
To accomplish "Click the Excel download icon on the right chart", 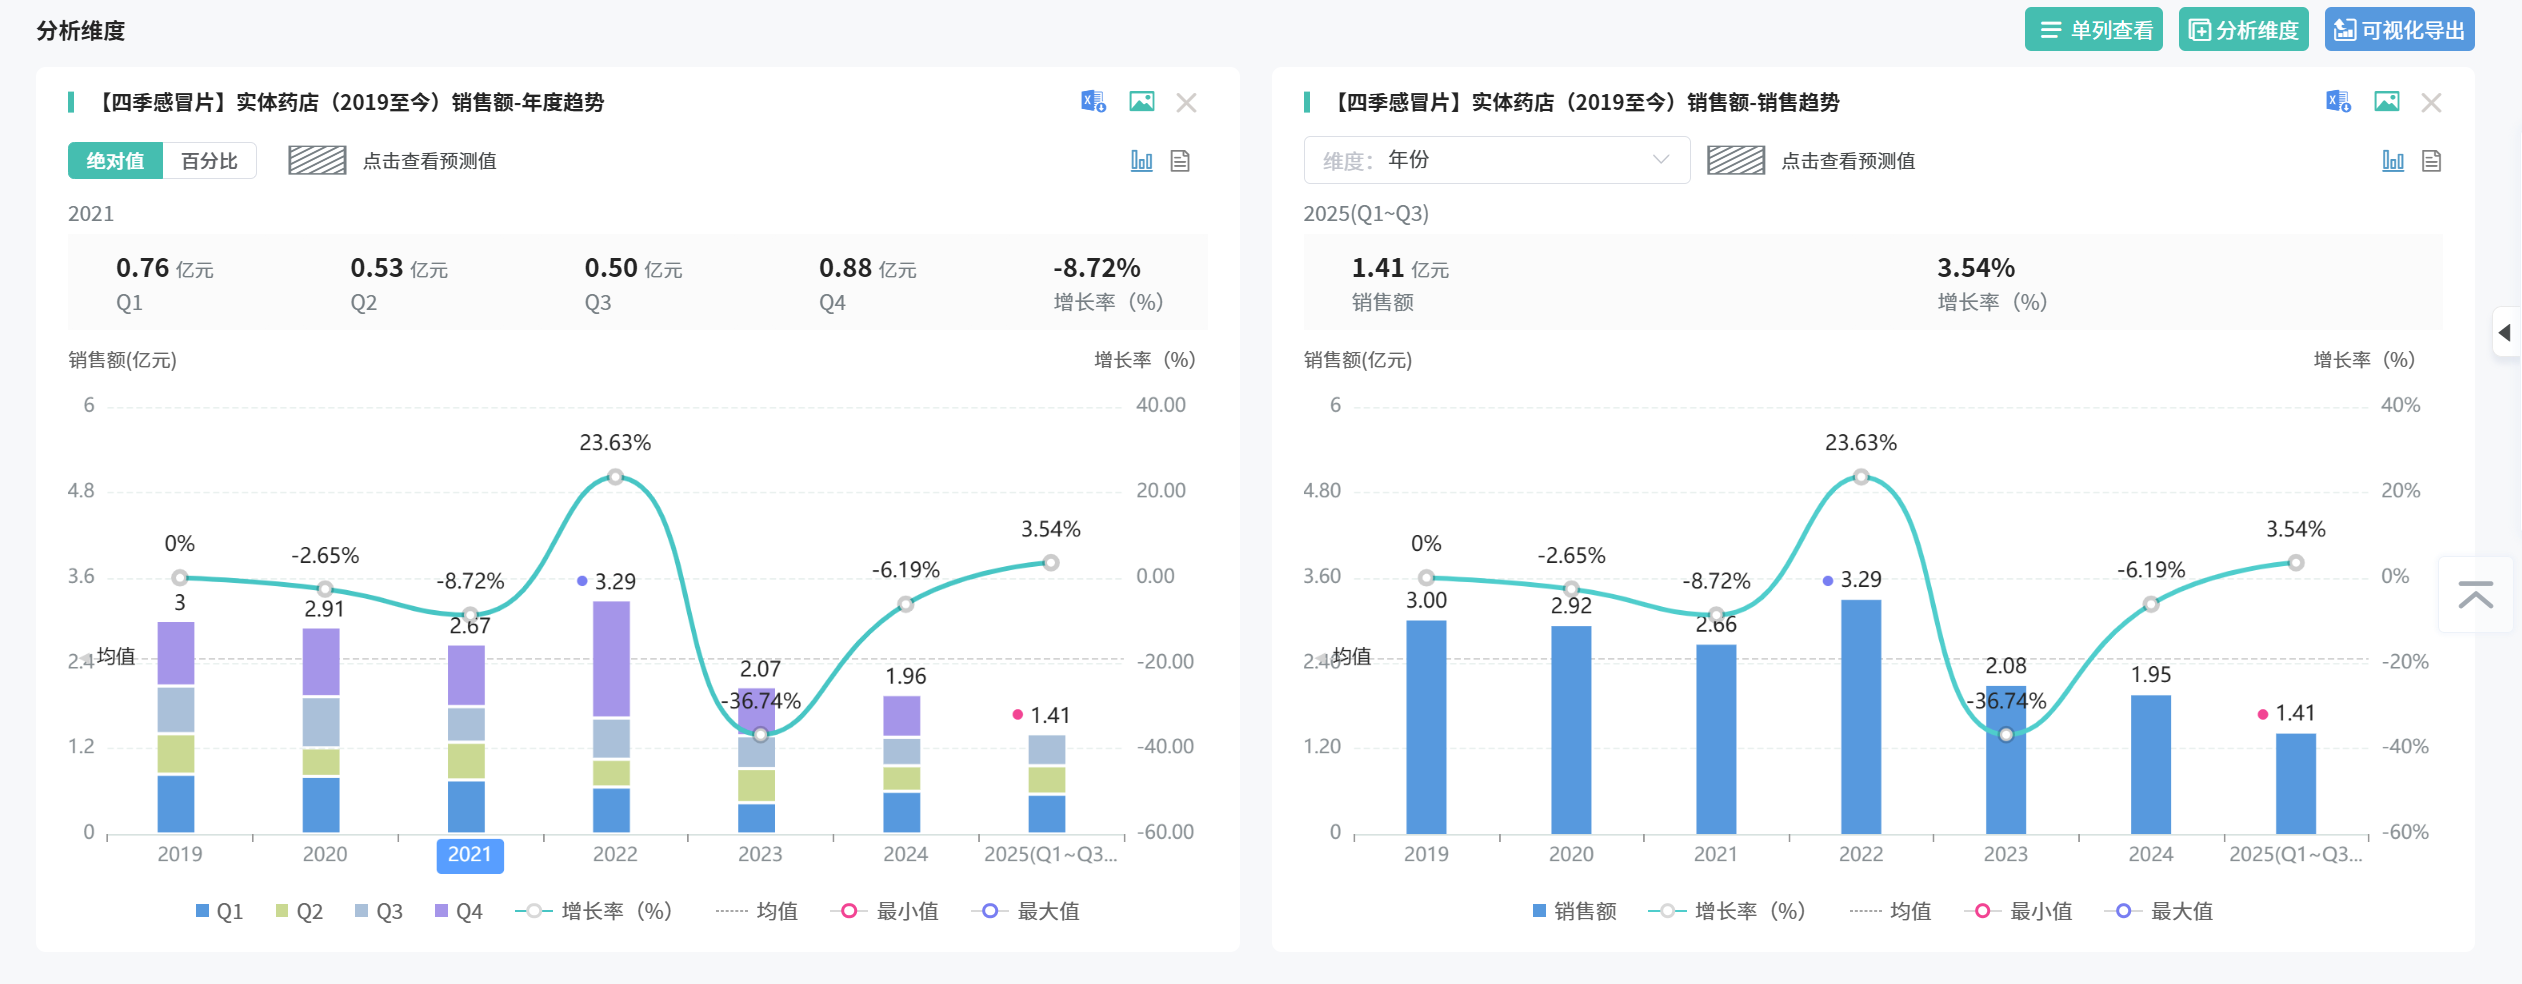I will pyautogui.click(x=2338, y=101).
